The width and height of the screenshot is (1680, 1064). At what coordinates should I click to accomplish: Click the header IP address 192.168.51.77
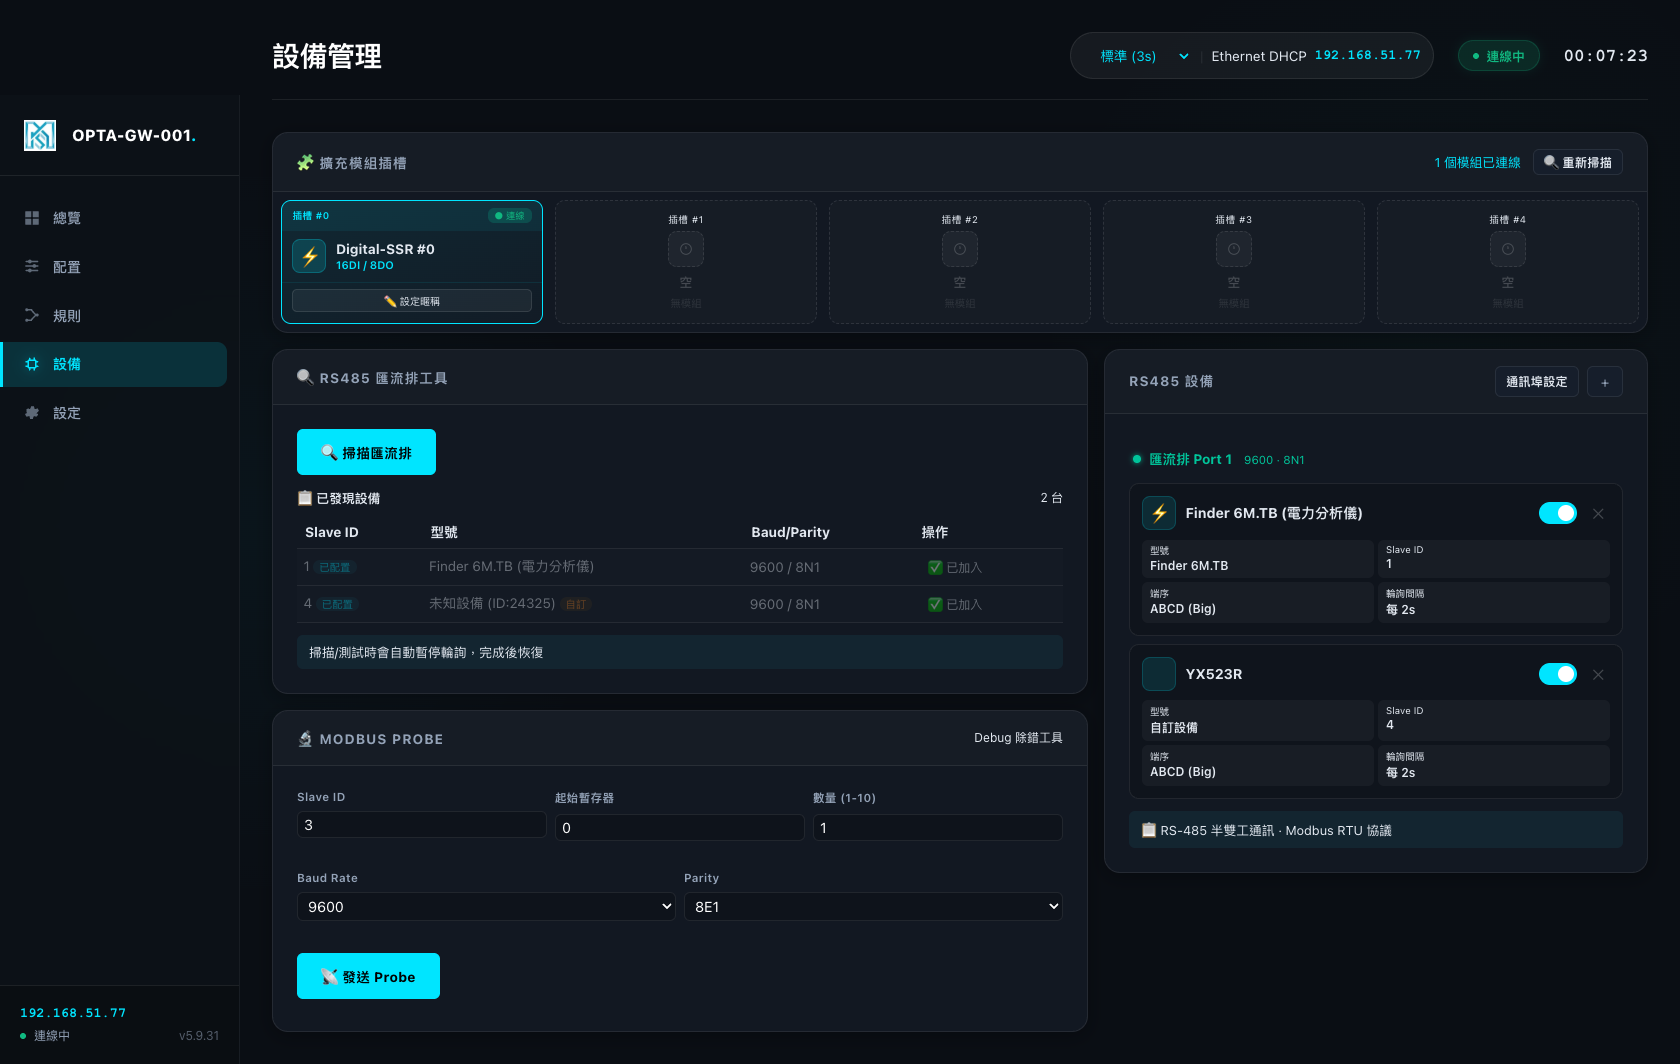(1367, 56)
